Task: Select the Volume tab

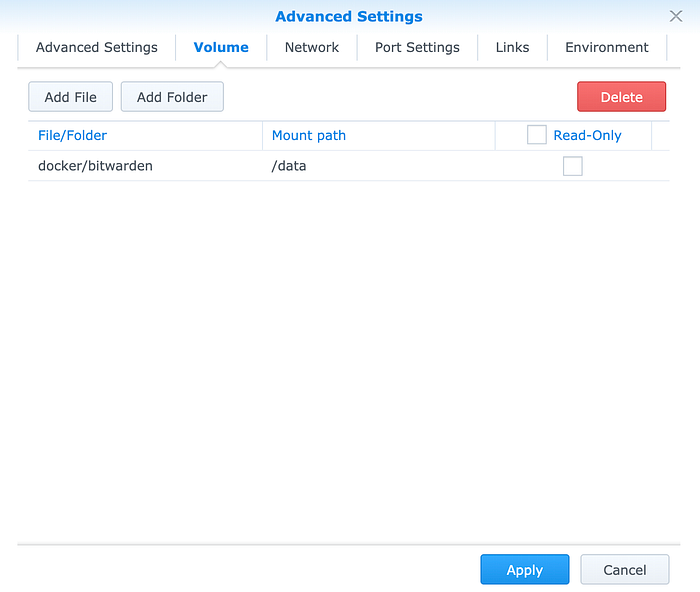Action: click(x=221, y=47)
